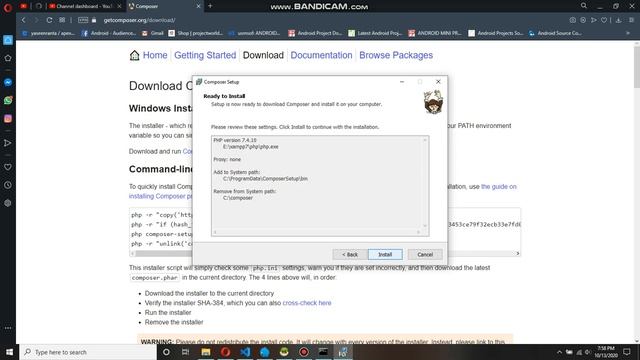Open Visual Studio Code from taskbar
The height and width of the screenshot is (360, 640).
pos(245,352)
